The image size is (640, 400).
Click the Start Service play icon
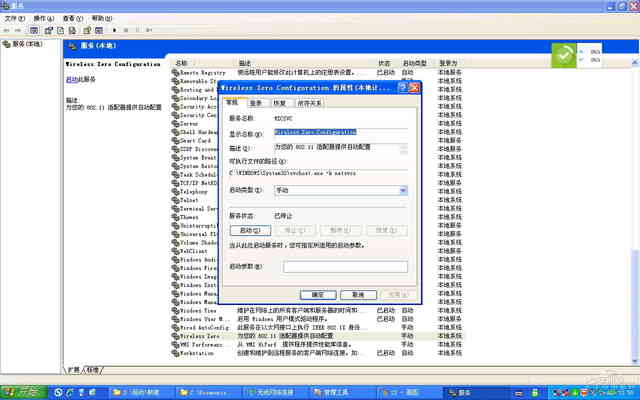coord(114,30)
